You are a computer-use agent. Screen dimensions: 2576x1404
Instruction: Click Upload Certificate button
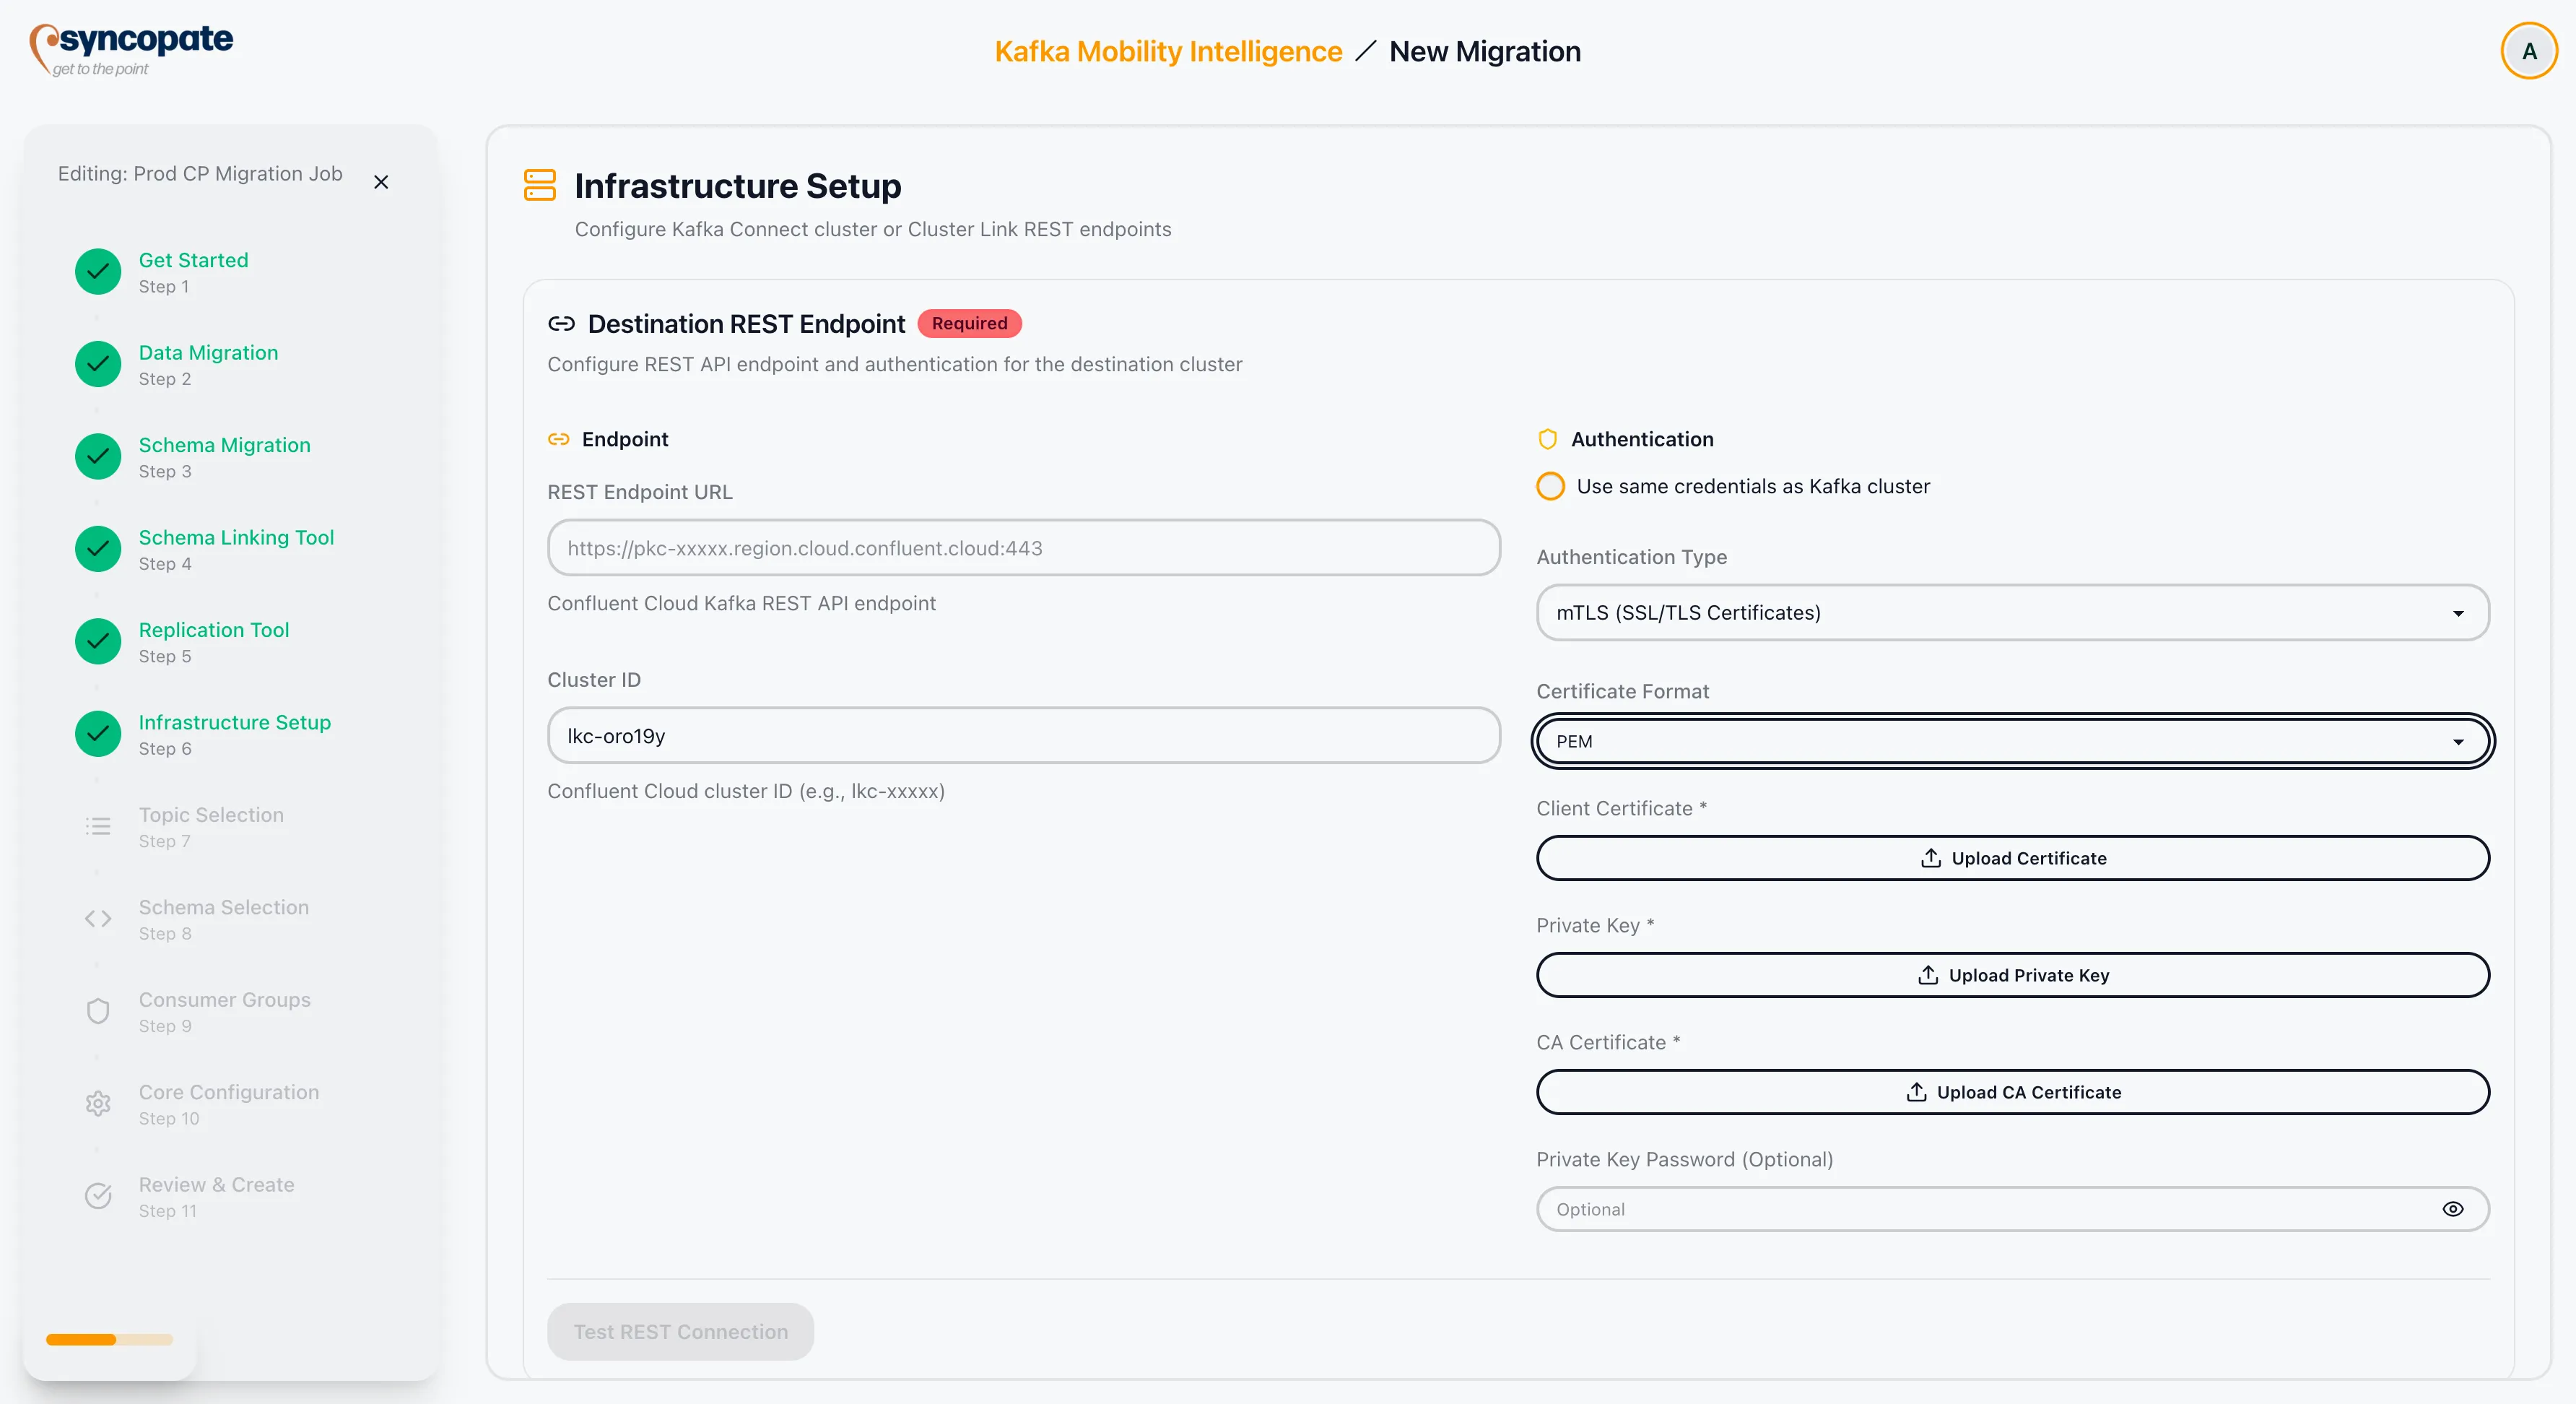point(2012,858)
